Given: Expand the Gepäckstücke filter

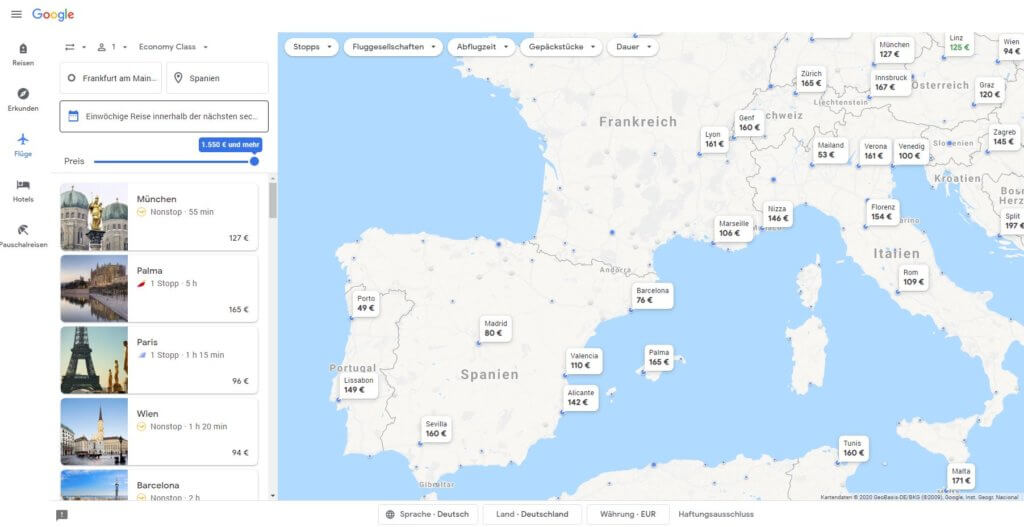Looking at the screenshot, I should click(561, 47).
